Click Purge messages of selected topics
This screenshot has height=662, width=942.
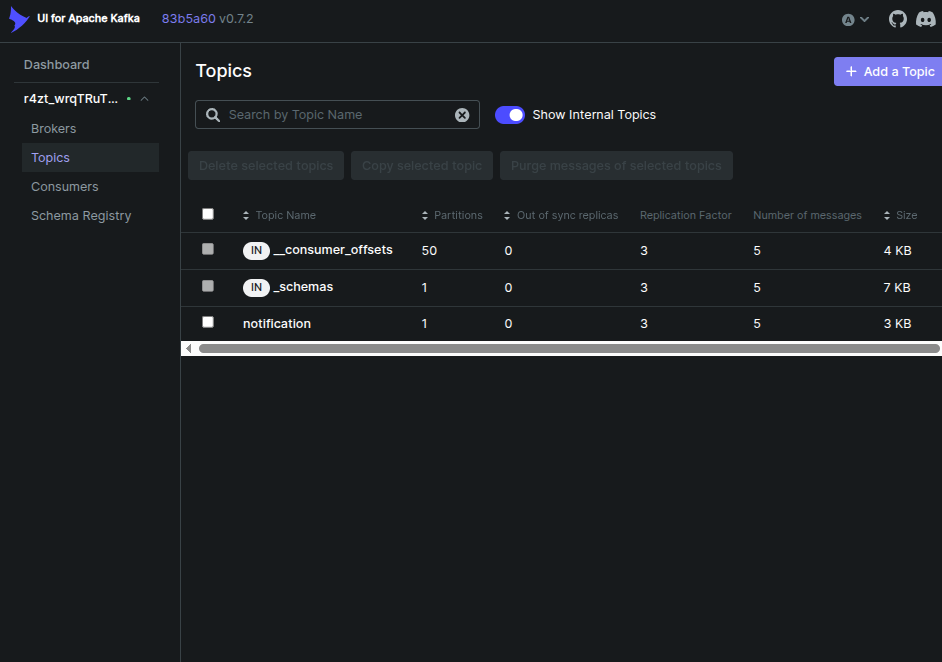616,166
